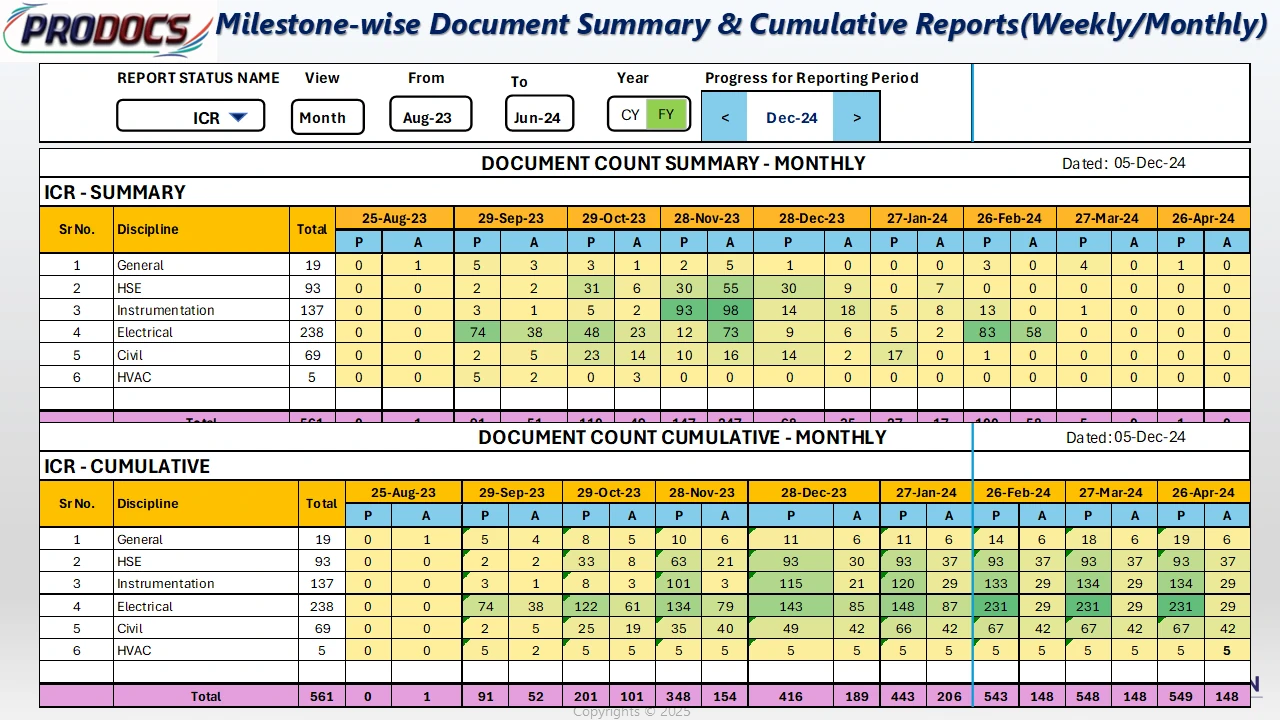This screenshot has height=720, width=1280.
Task: Click the Dec-24 reporting period cell
Action: 791,117
